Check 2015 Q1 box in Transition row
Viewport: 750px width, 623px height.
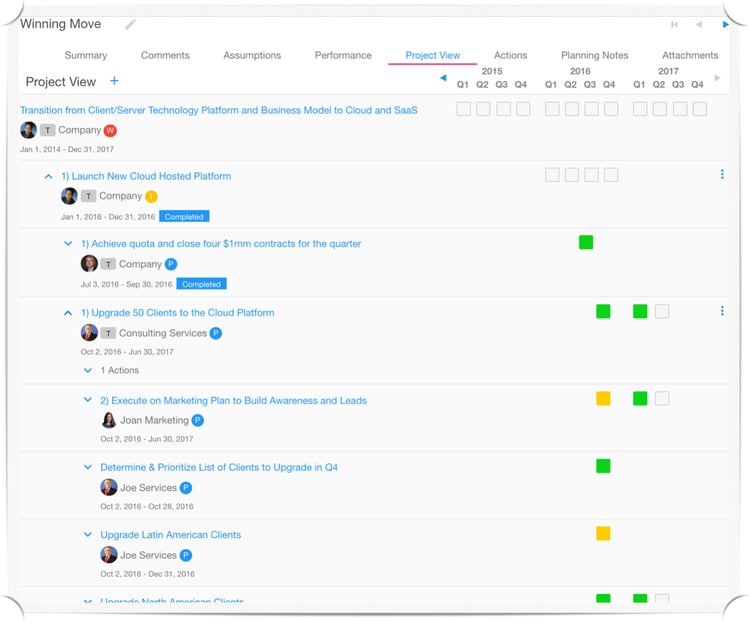pos(463,109)
